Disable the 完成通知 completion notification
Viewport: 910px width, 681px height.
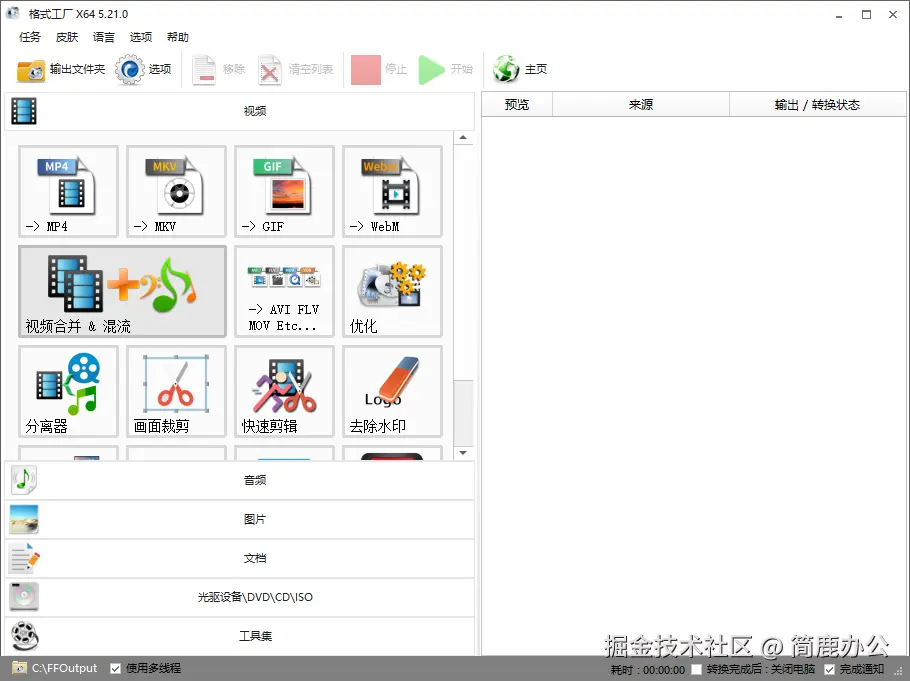point(828,668)
